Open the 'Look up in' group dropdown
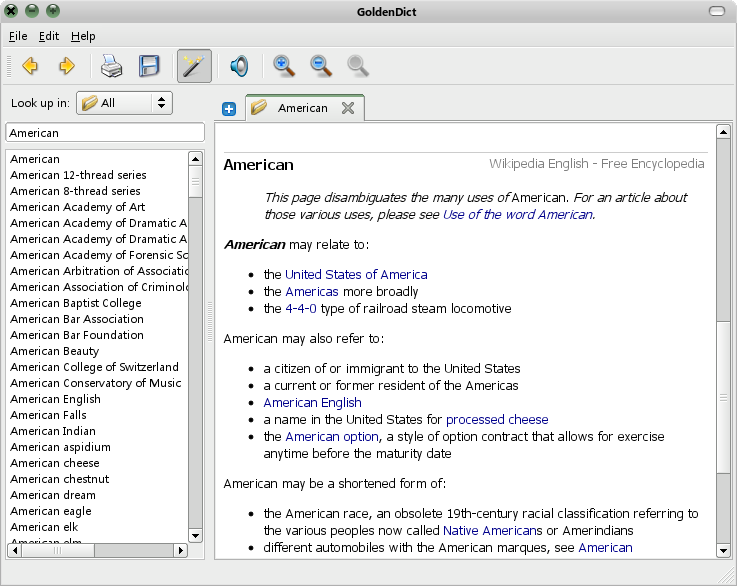The width and height of the screenshot is (737, 586). point(124,103)
